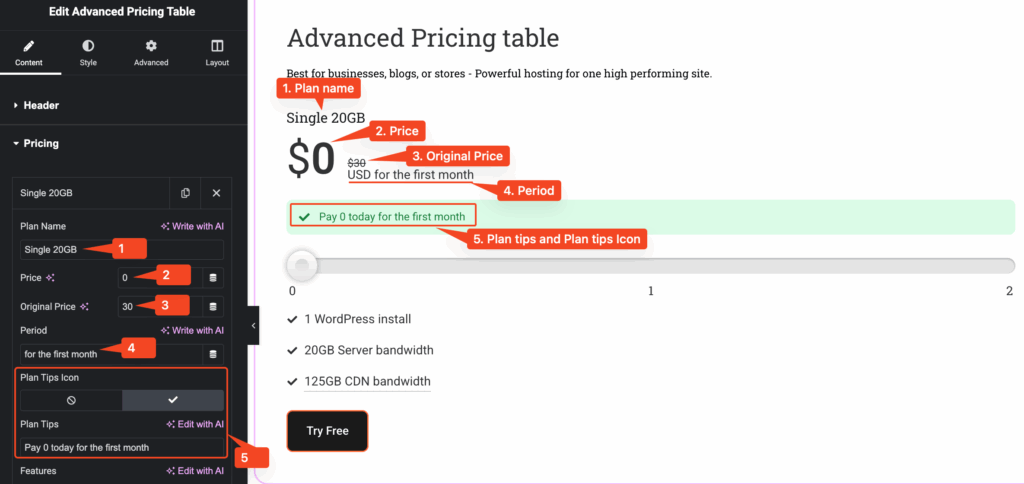Viewport: 1024px width, 484px height.
Task: Click Edit with AI for Plan Tips
Action: click(x=194, y=424)
